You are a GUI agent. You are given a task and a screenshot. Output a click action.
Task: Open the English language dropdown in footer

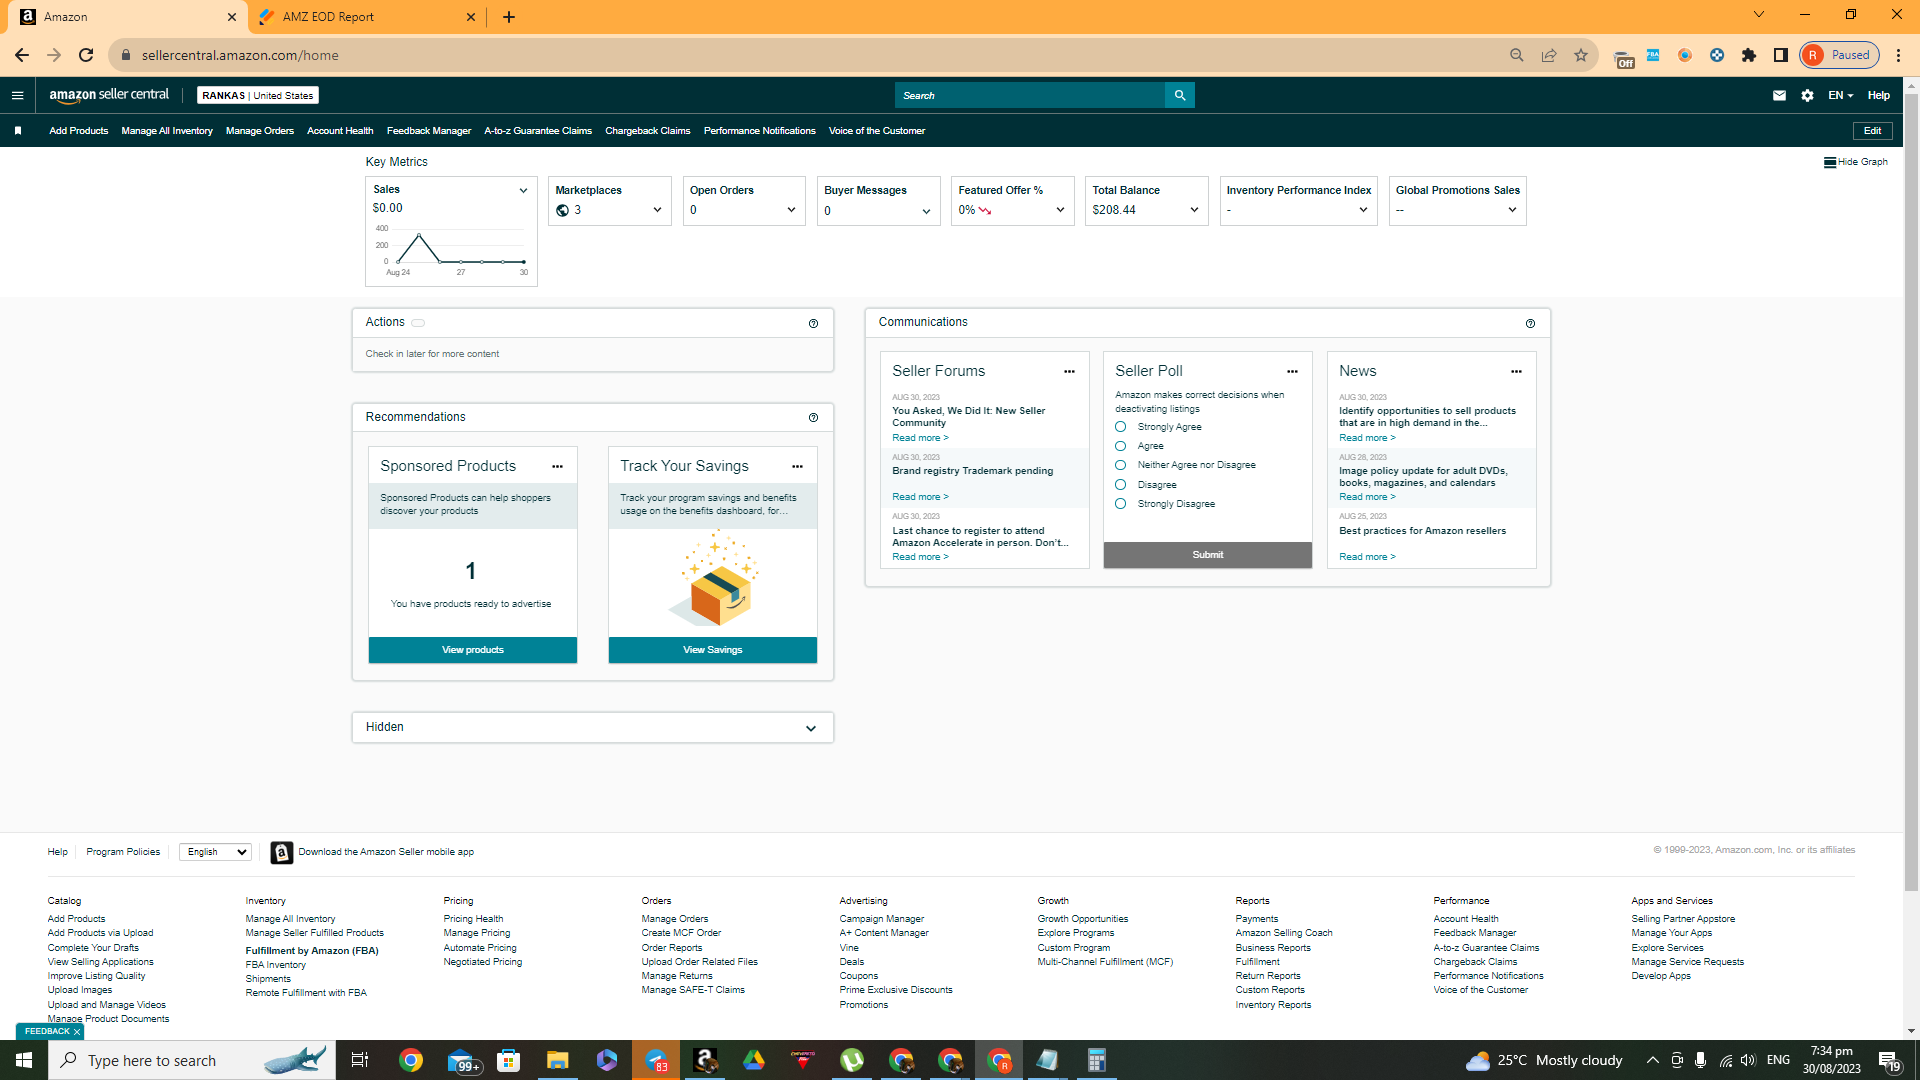[x=215, y=852]
